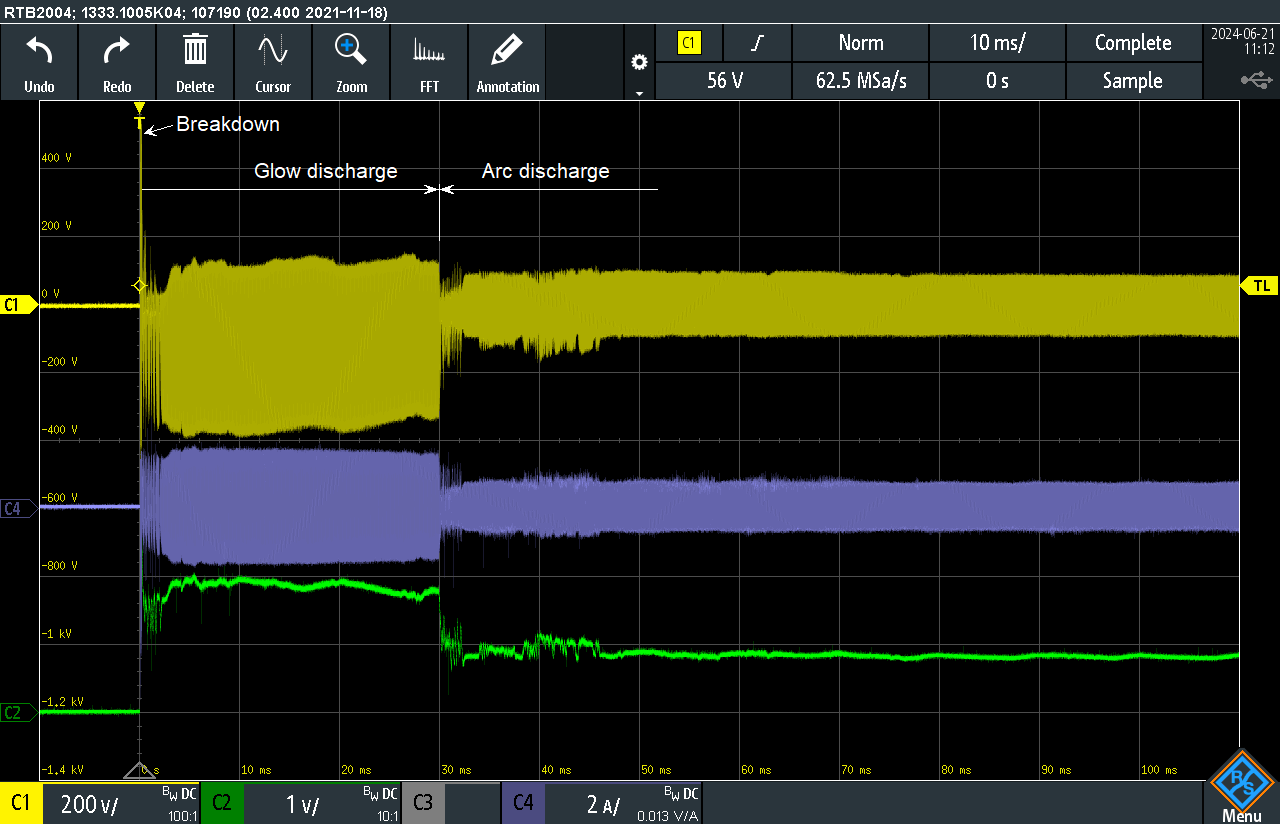Select the Annotation pen tool
The width and height of the screenshot is (1280, 824).
[507, 62]
